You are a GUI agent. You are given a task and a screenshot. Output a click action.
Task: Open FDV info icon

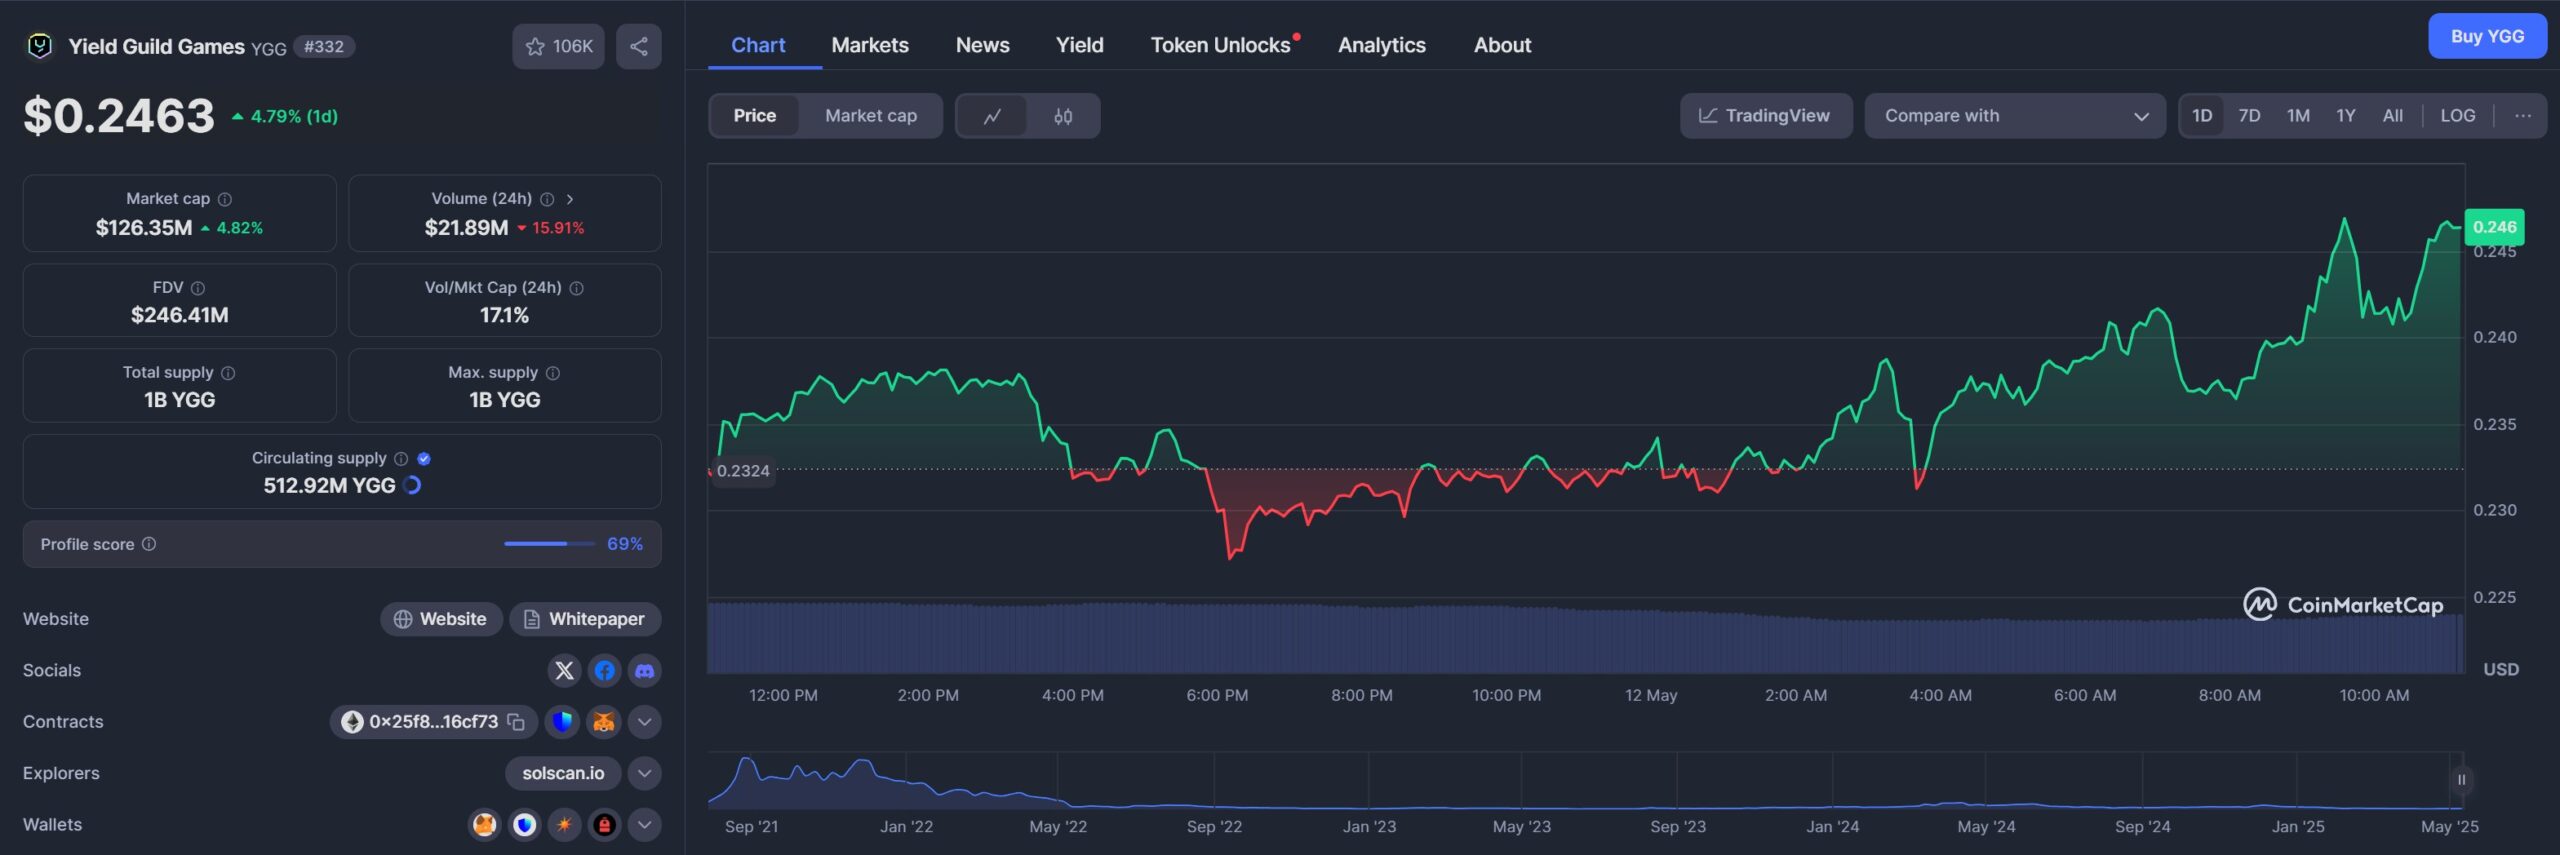pos(198,288)
